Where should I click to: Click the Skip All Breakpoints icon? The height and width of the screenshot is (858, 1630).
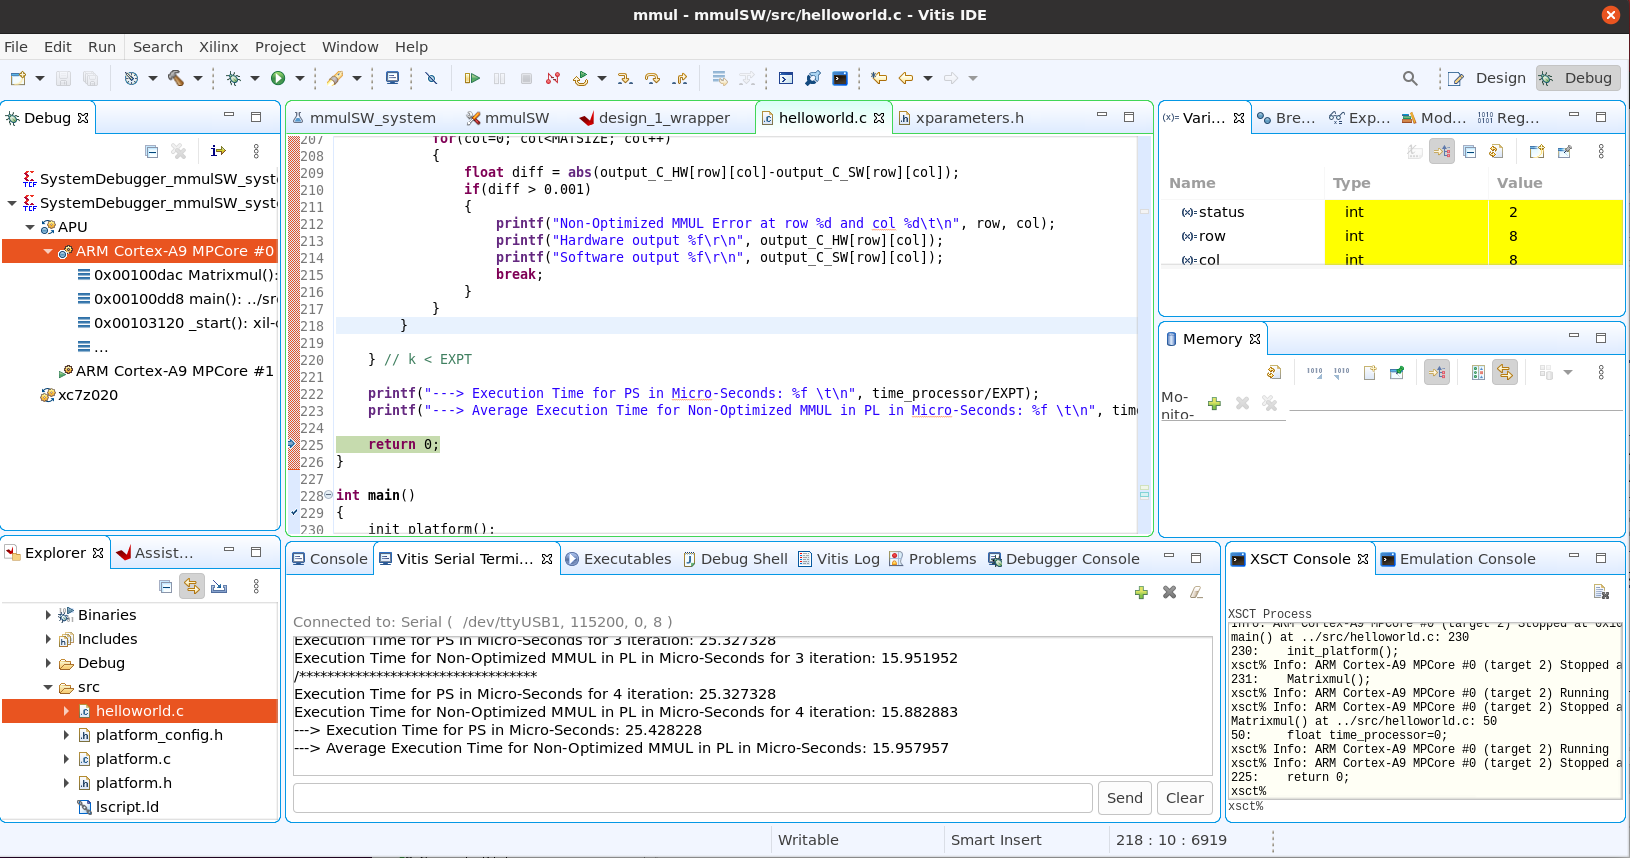click(431, 78)
